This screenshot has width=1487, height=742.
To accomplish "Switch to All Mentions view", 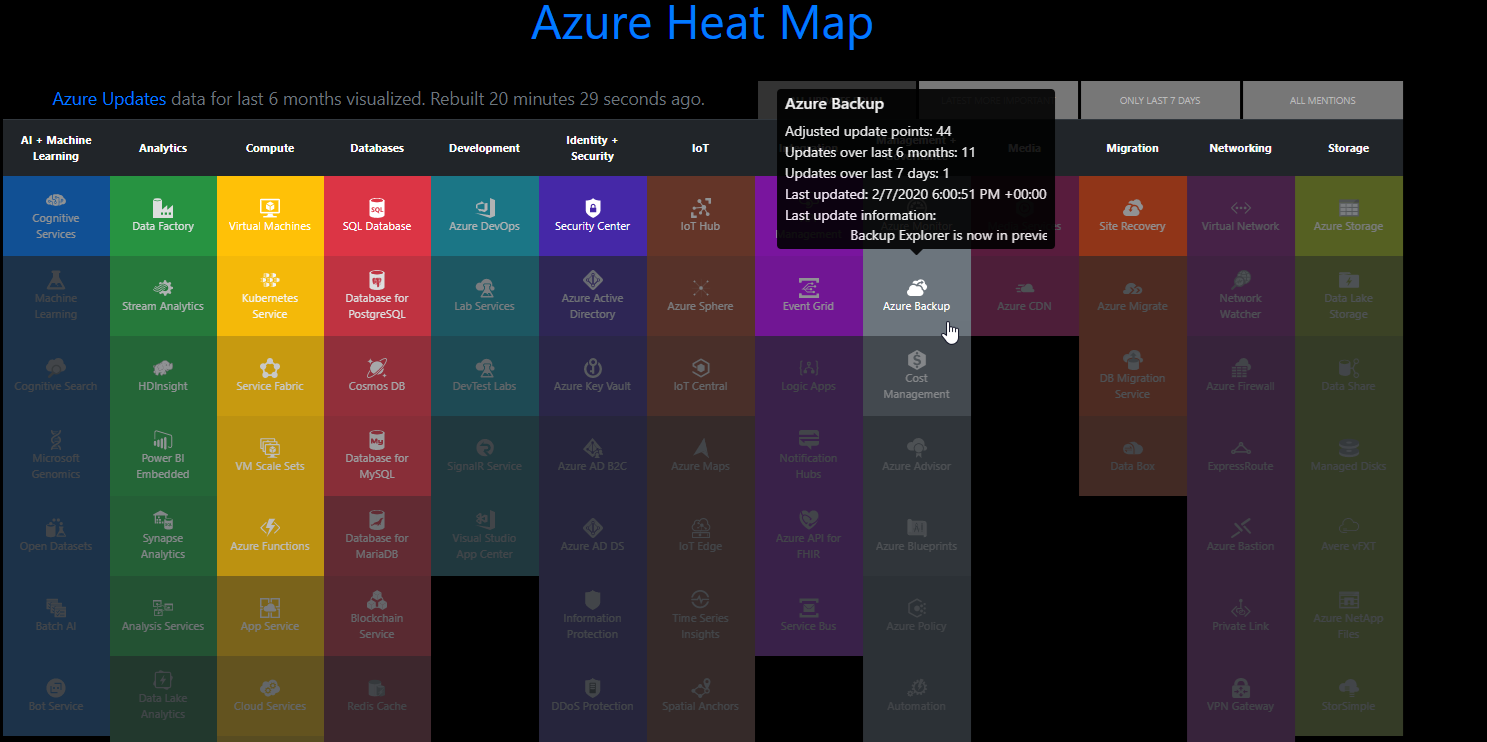I will tap(1322, 100).
